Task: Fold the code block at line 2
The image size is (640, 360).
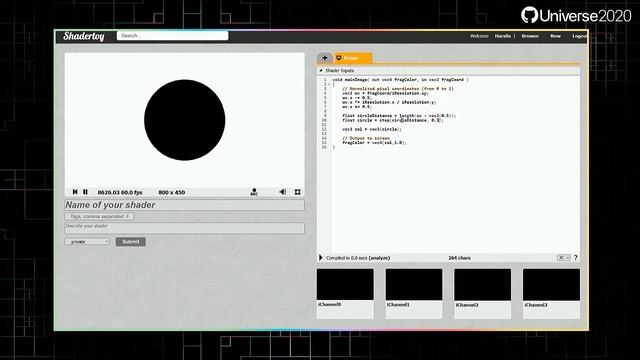Action: pyautogui.click(x=328, y=84)
